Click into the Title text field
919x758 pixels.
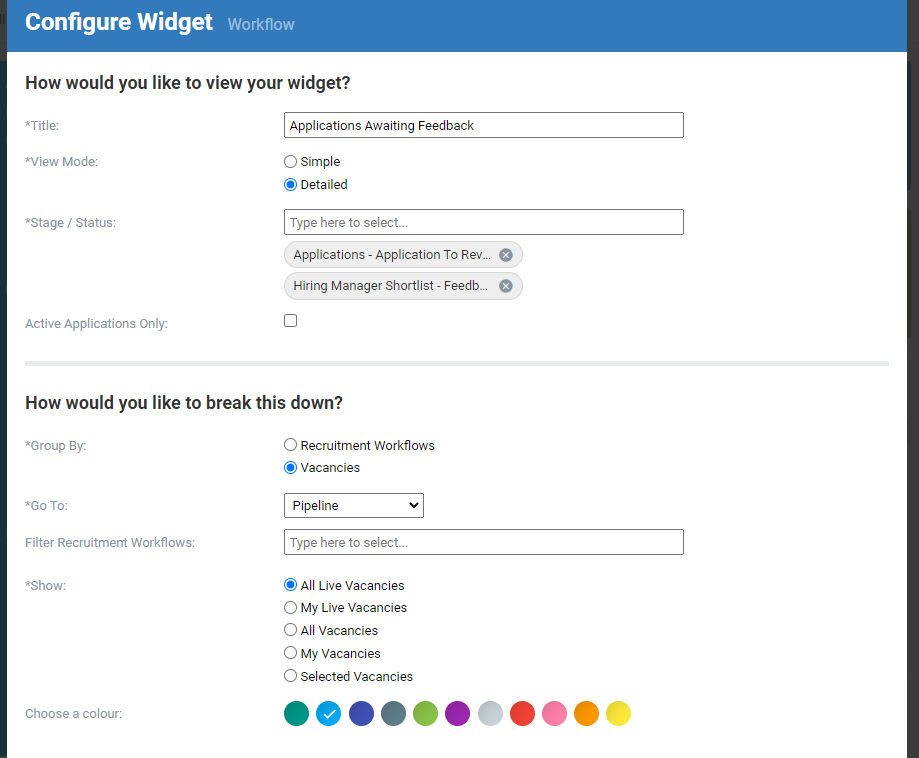[x=484, y=125]
